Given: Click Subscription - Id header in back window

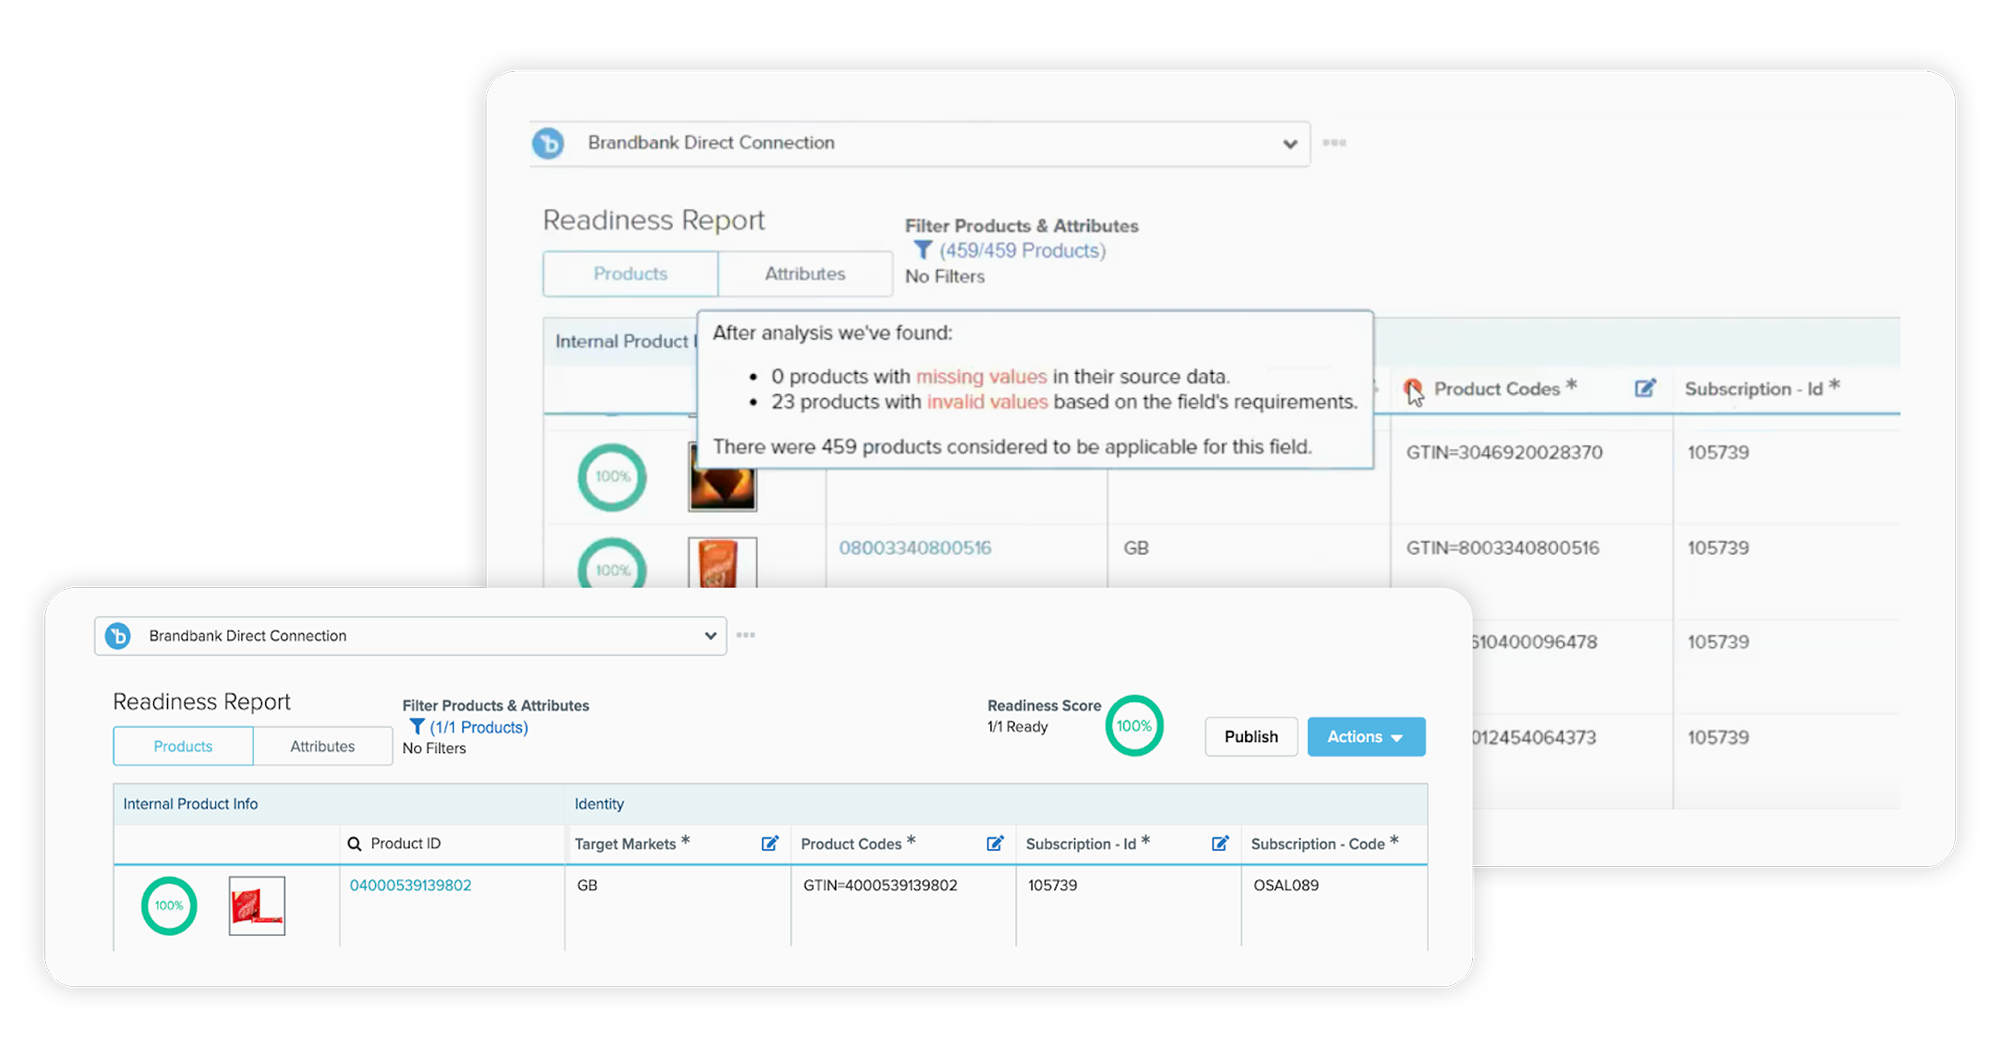Looking at the screenshot, I should pyautogui.click(x=1753, y=389).
